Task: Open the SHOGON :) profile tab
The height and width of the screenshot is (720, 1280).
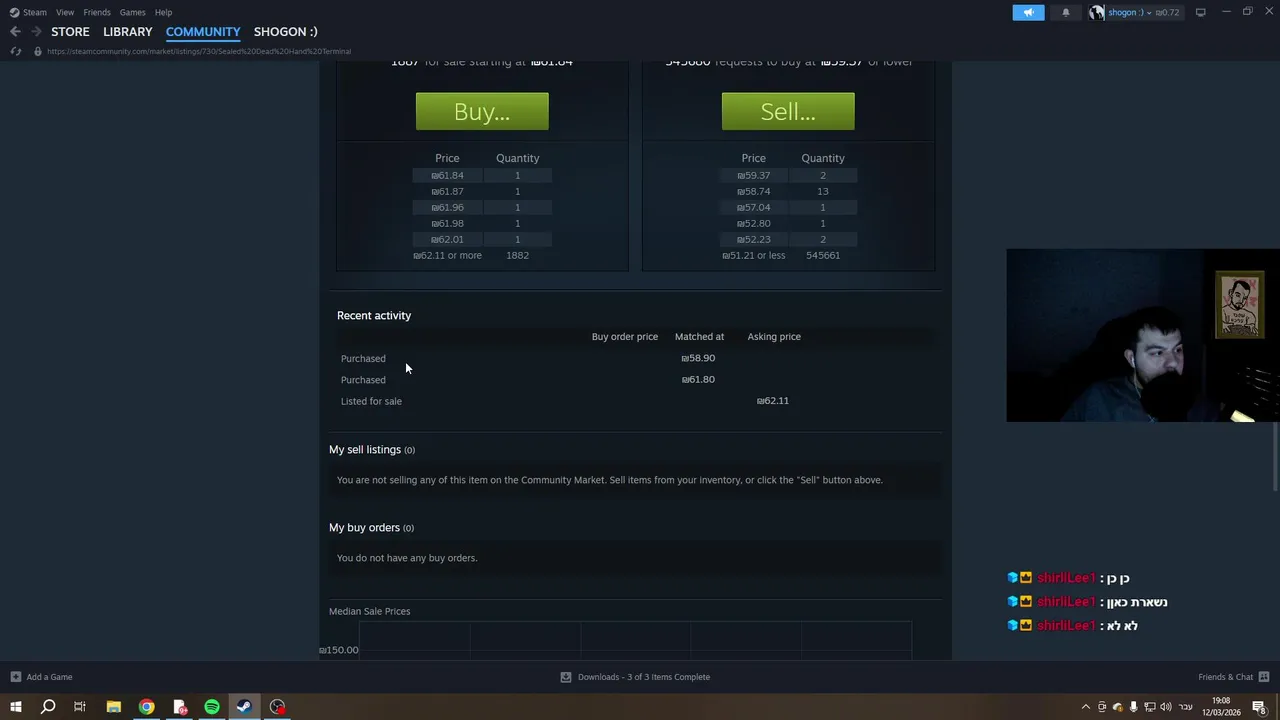Action: pos(285,32)
